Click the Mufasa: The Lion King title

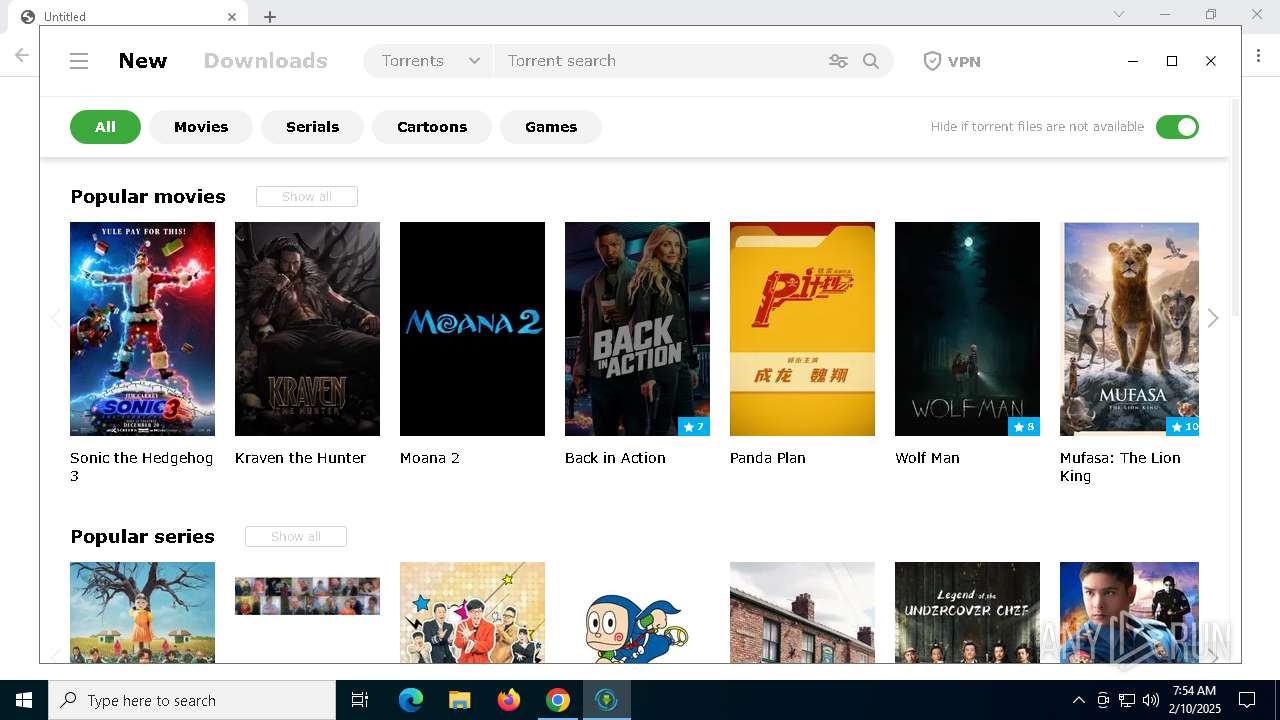pyautogui.click(x=1120, y=467)
